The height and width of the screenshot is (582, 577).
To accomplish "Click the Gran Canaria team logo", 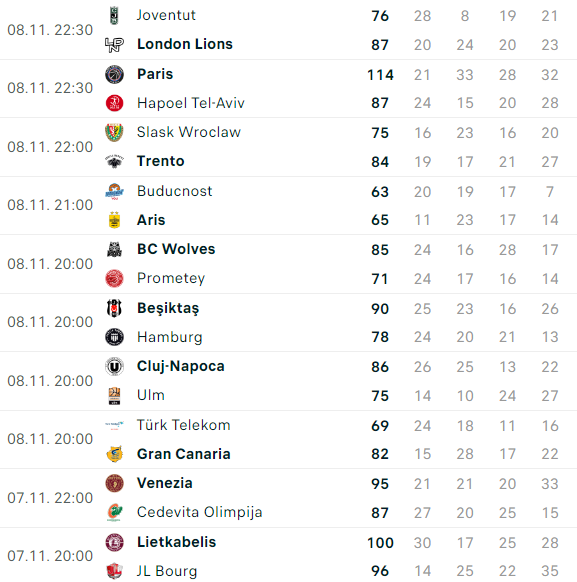I will (x=114, y=454).
